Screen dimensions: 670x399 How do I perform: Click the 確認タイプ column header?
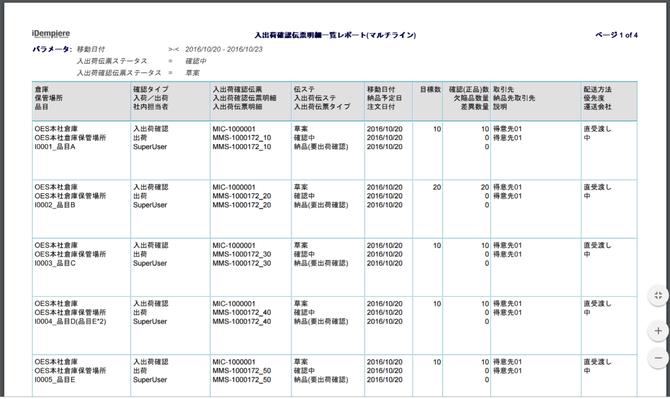(151, 89)
